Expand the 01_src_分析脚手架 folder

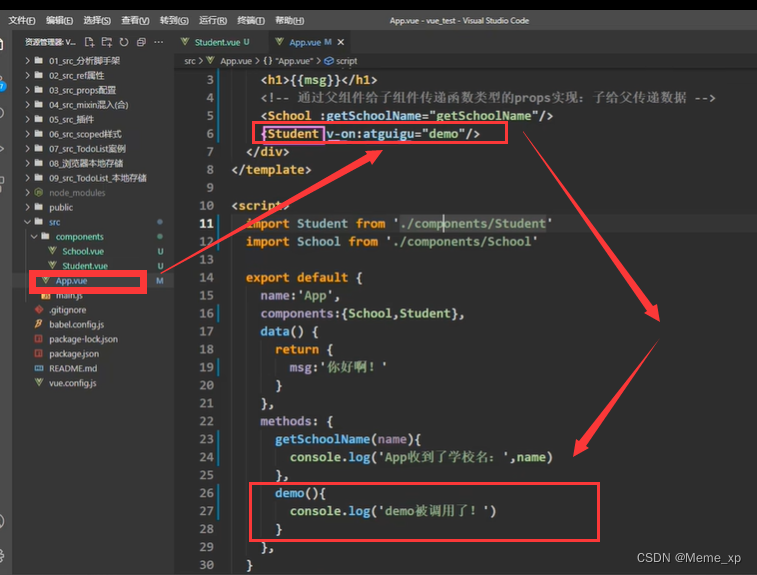[84, 61]
